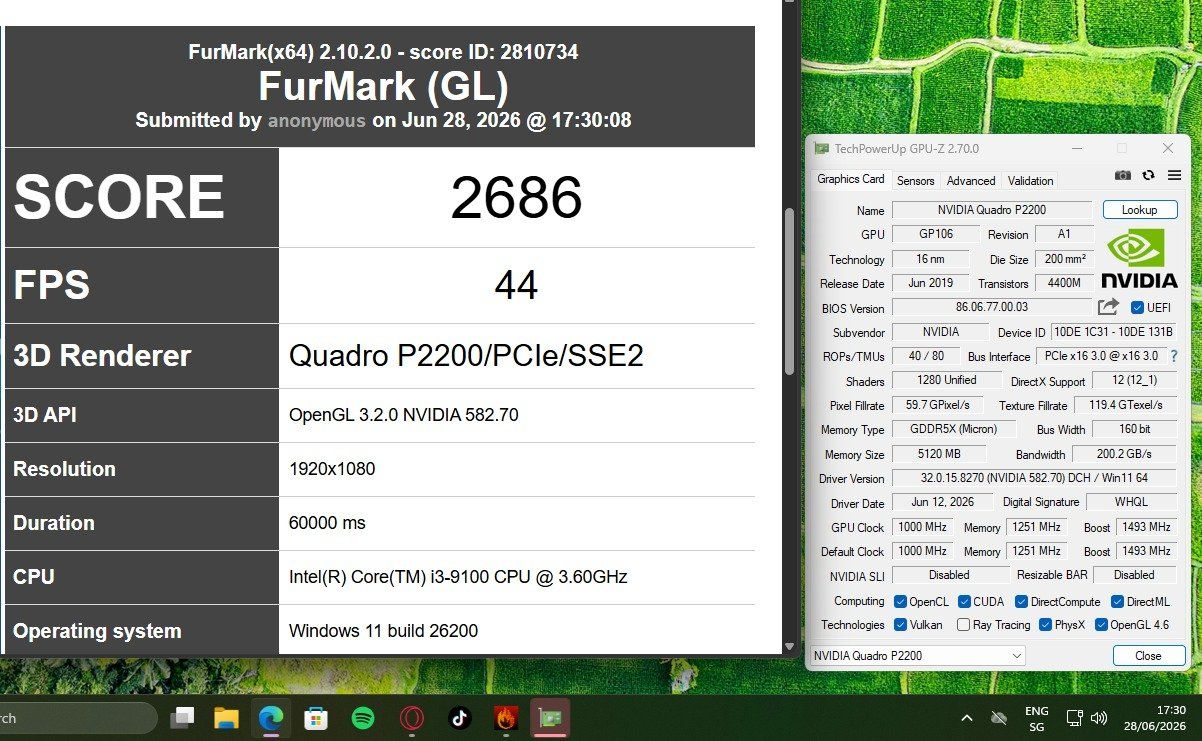Click the browser page vertical scrollbar thumb

click(x=790, y=290)
